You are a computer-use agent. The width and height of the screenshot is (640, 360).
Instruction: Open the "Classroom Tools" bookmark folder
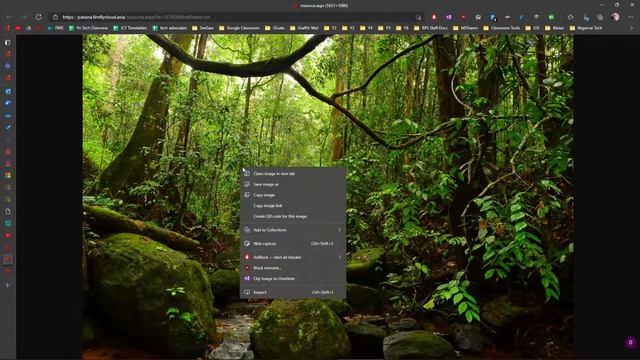point(502,28)
